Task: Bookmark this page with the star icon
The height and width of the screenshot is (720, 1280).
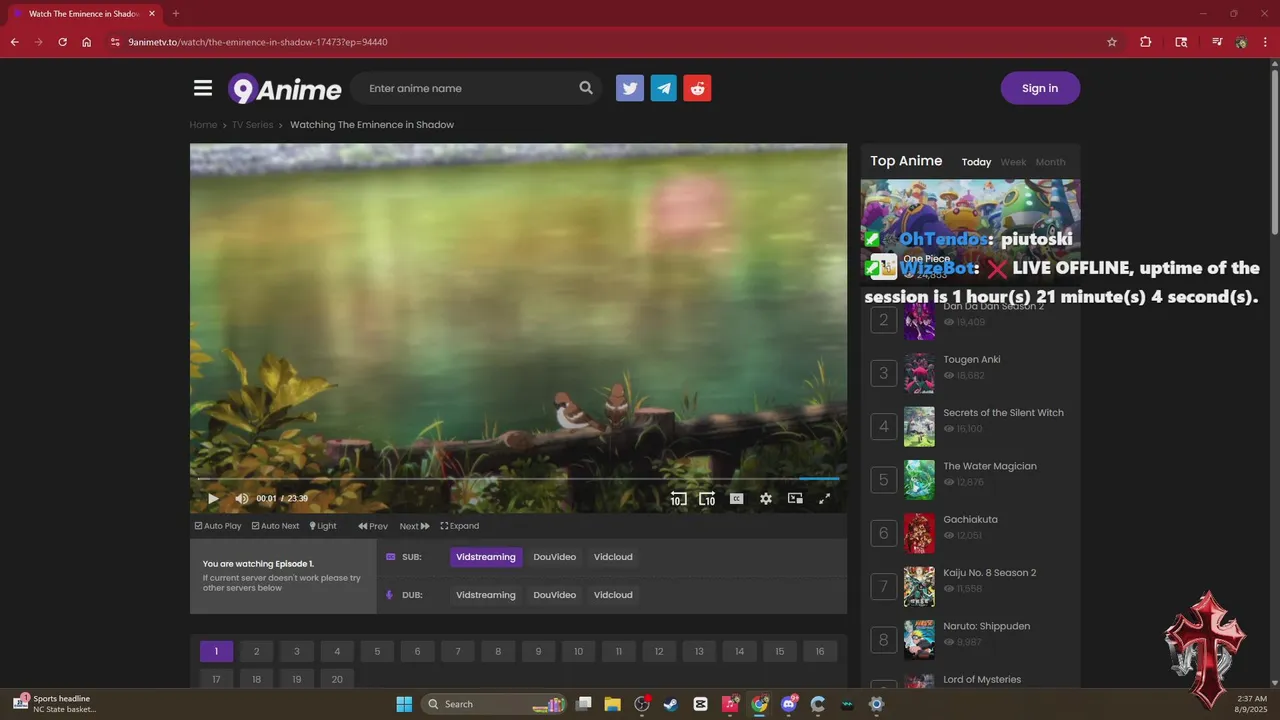Action: click(1112, 42)
